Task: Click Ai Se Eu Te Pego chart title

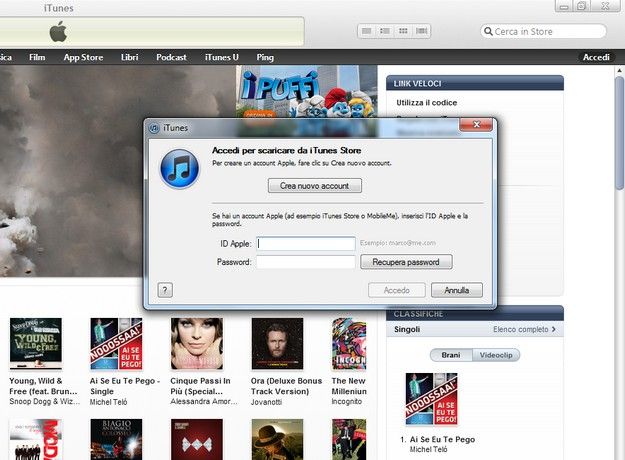Action: [x=442, y=439]
